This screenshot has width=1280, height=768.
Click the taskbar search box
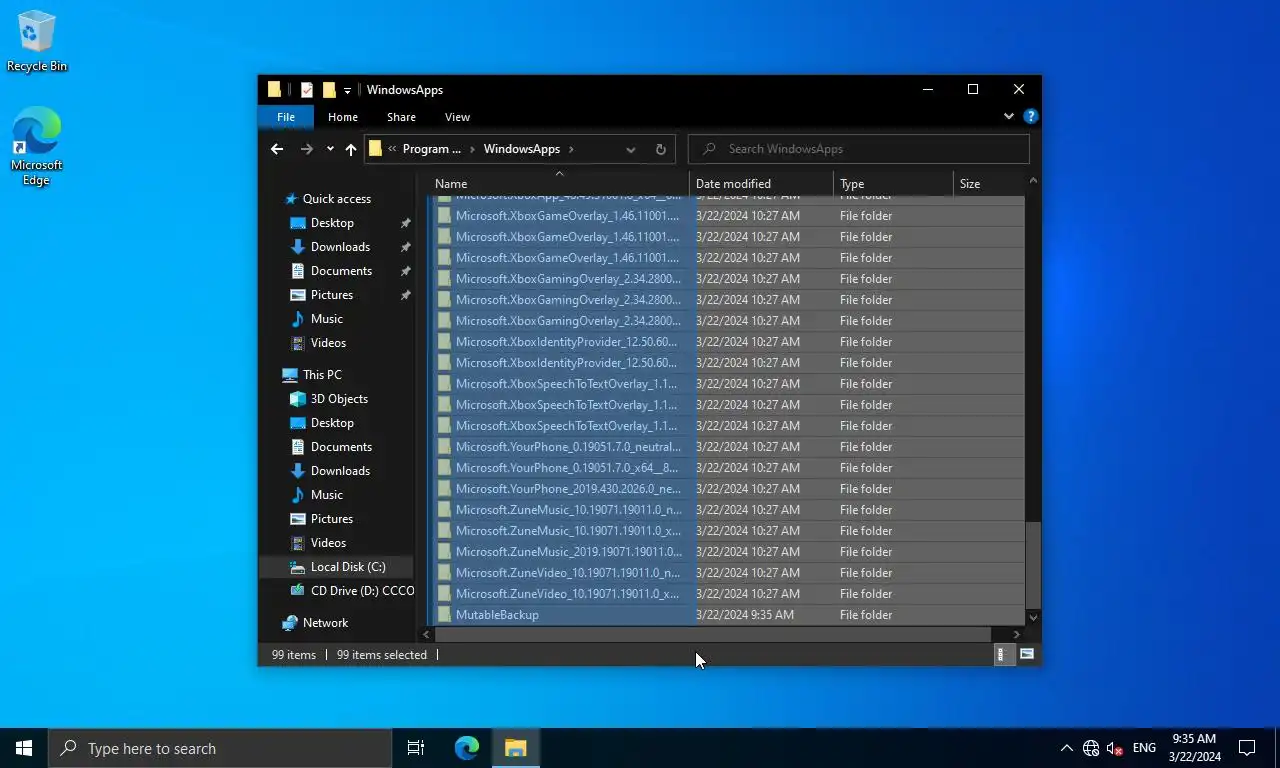click(x=220, y=748)
